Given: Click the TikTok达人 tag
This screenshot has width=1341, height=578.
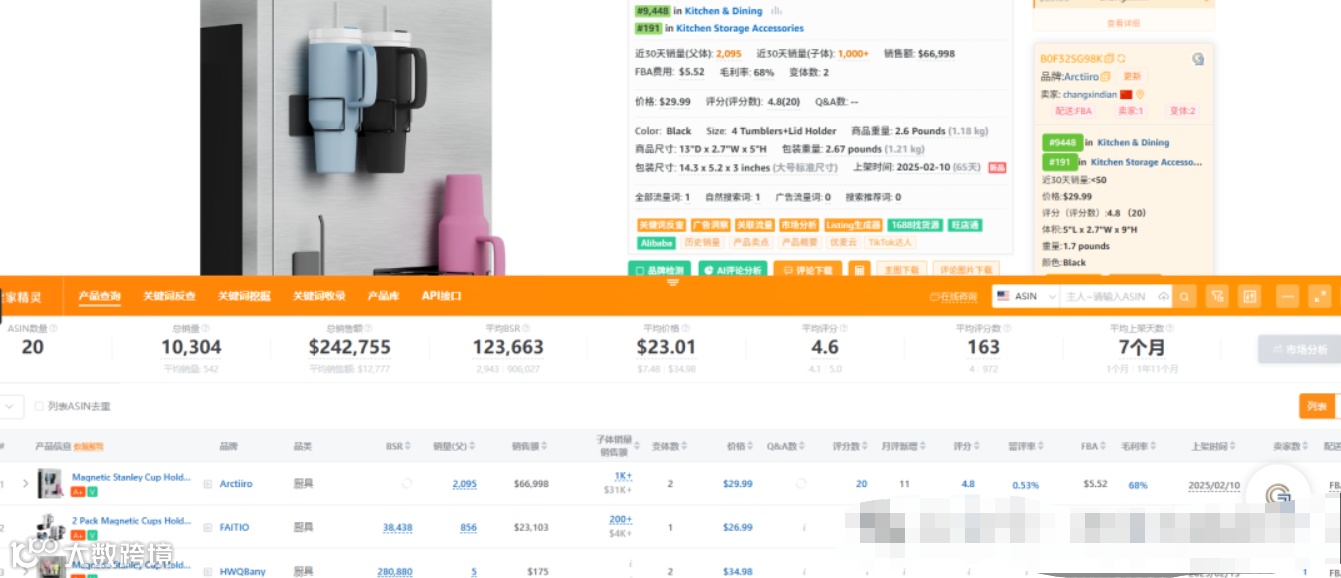Looking at the screenshot, I should [x=890, y=242].
